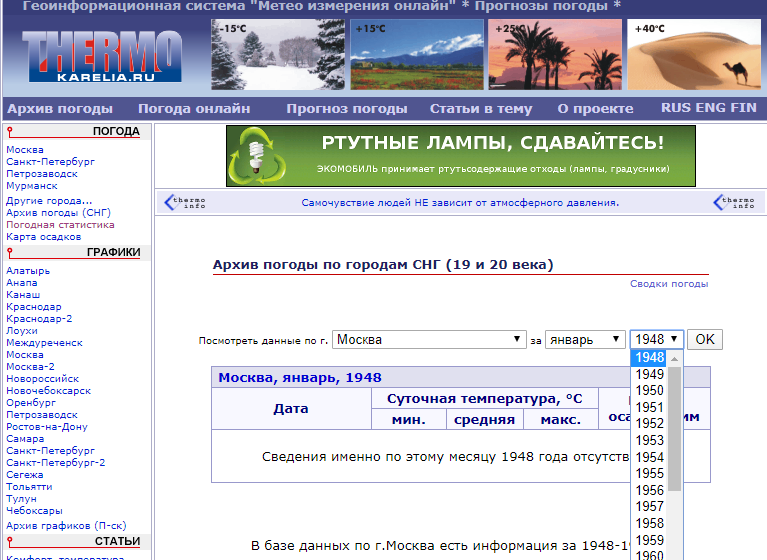Open the +40°C desert camel image
The image size is (767, 560).
pyautogui.click(x=694, y=54)
